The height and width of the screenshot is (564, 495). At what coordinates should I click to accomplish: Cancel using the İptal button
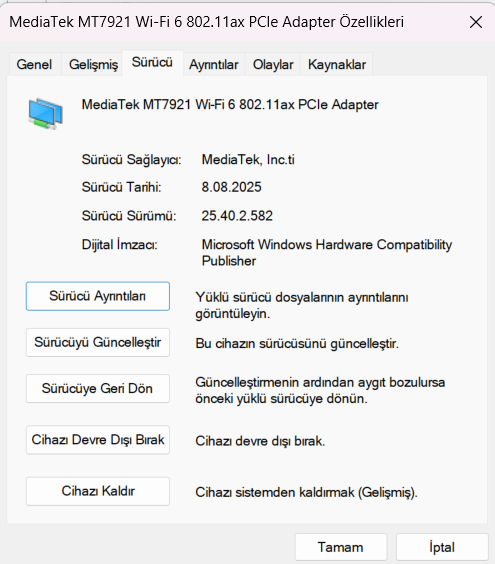pyautogui.click(x=442, y=547)
